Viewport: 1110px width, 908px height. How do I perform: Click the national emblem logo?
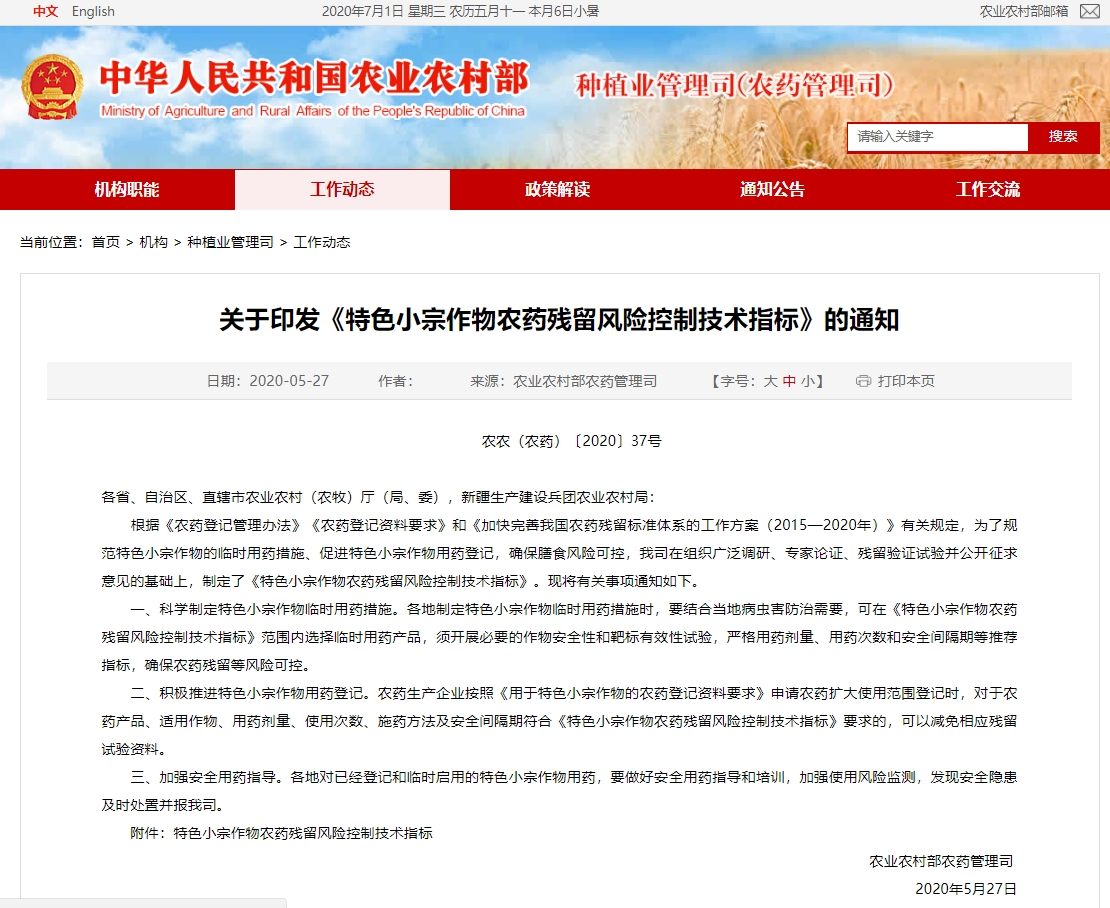52,87
